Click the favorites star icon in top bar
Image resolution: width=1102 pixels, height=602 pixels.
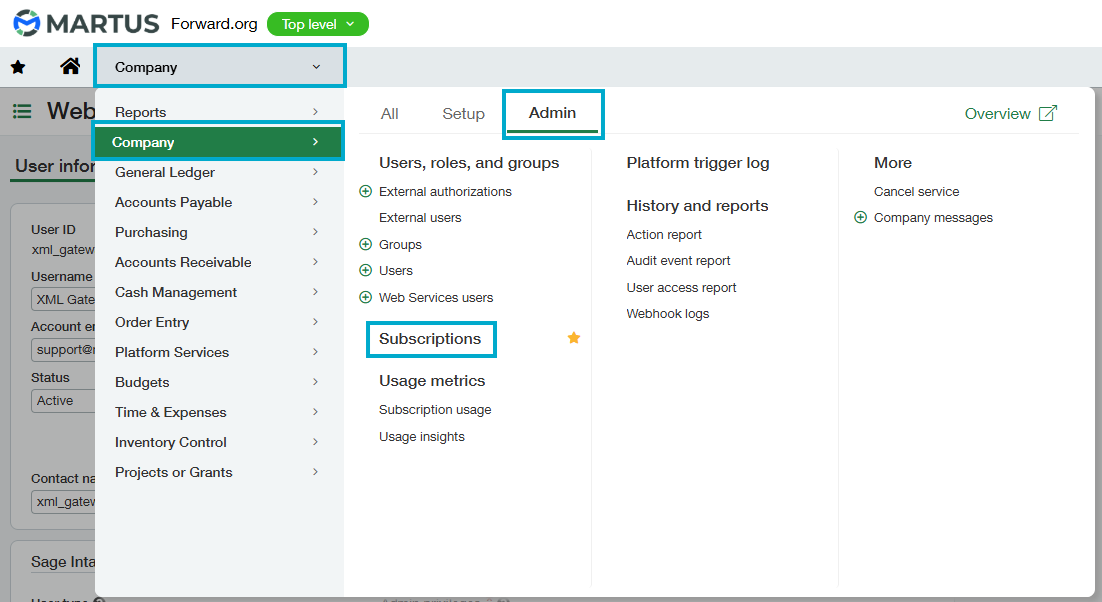point(18,67)
